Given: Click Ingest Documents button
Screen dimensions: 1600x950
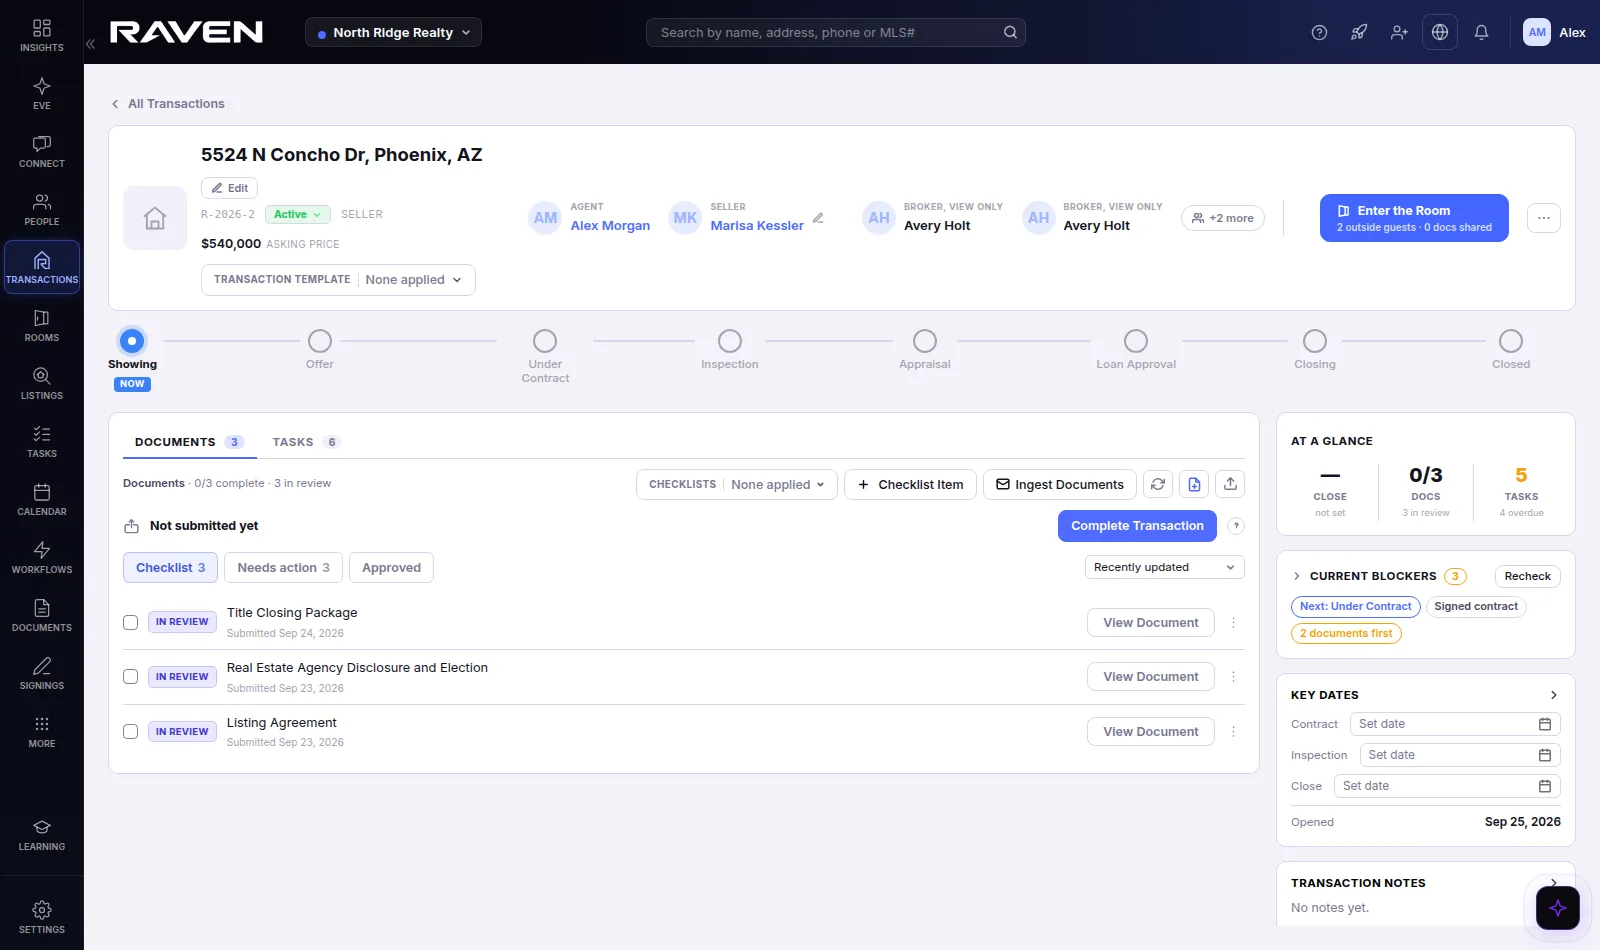Looking at the screenshot, I should click(x=1059, y=484).
